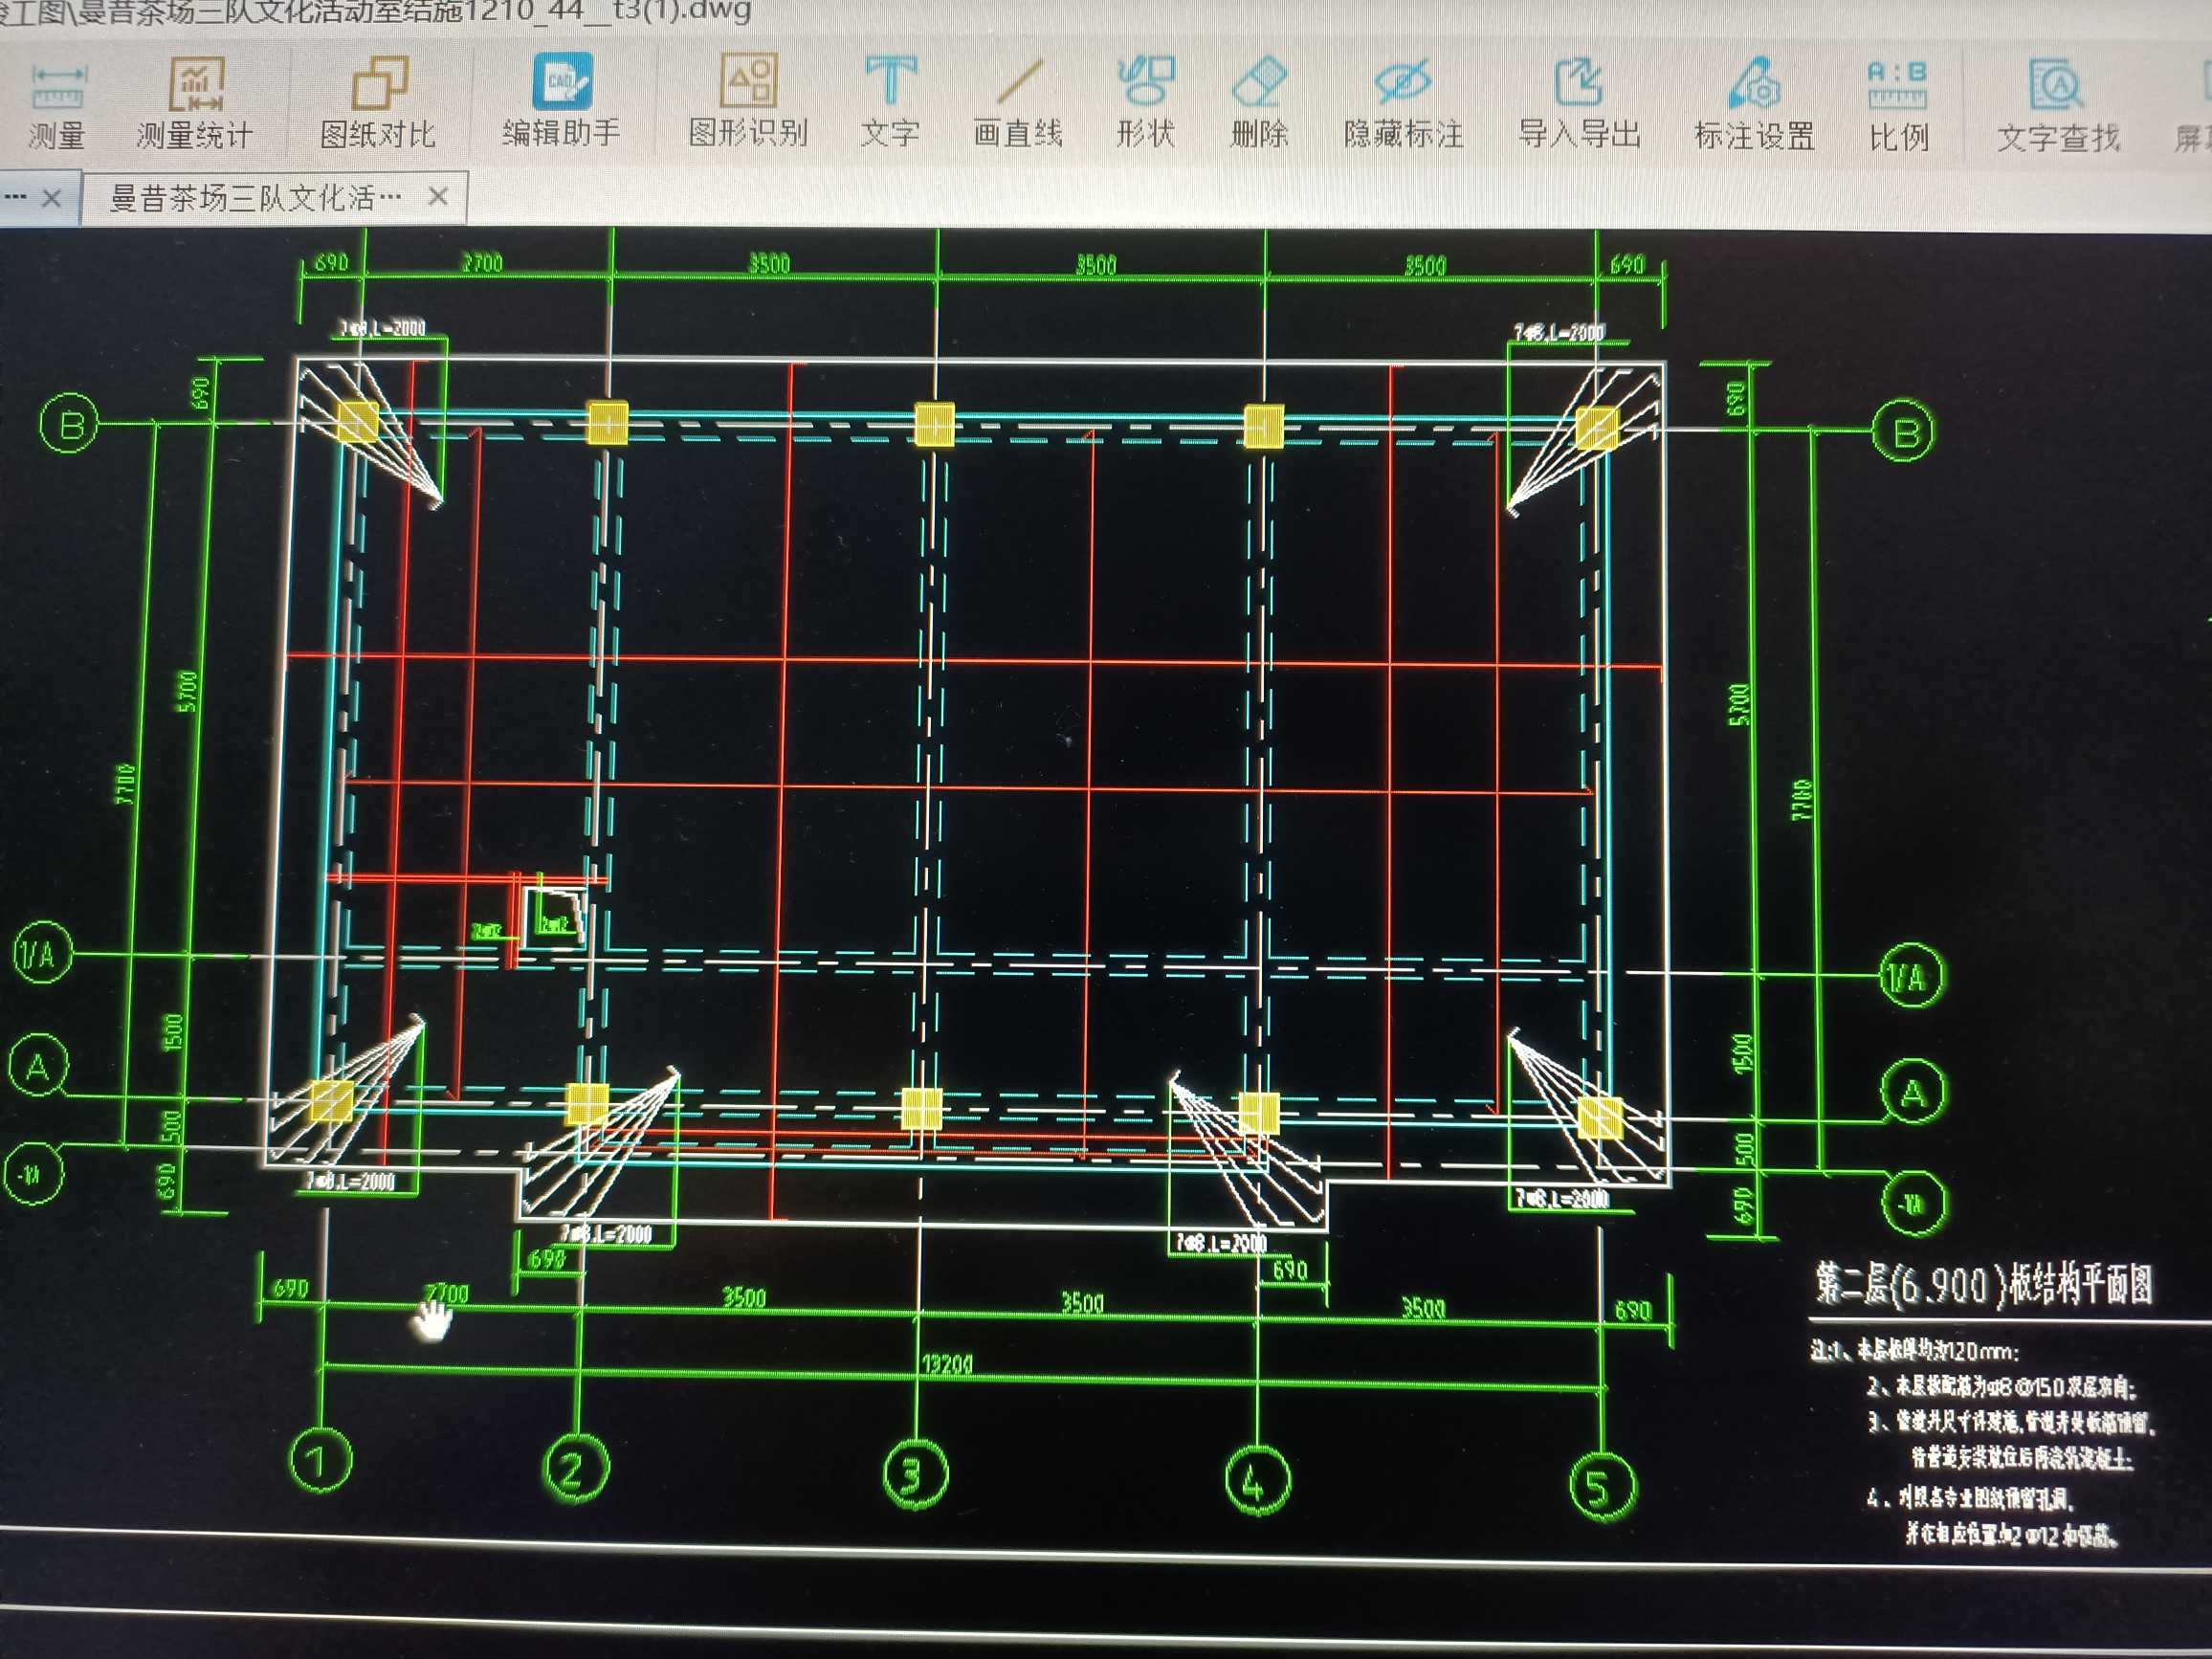Click the left axis bubble B

(69, 425)
